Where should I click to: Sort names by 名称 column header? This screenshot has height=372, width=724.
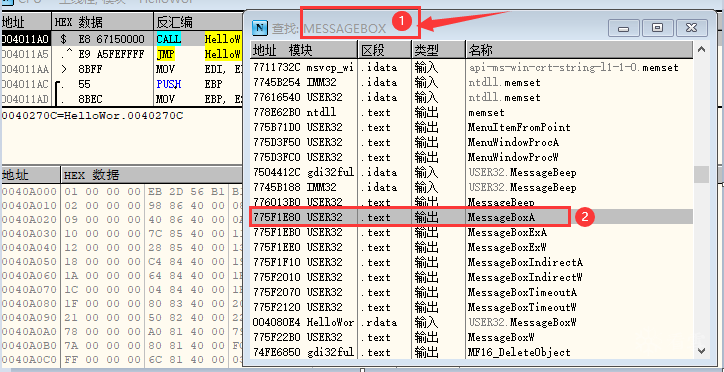(x=579, y=49)
